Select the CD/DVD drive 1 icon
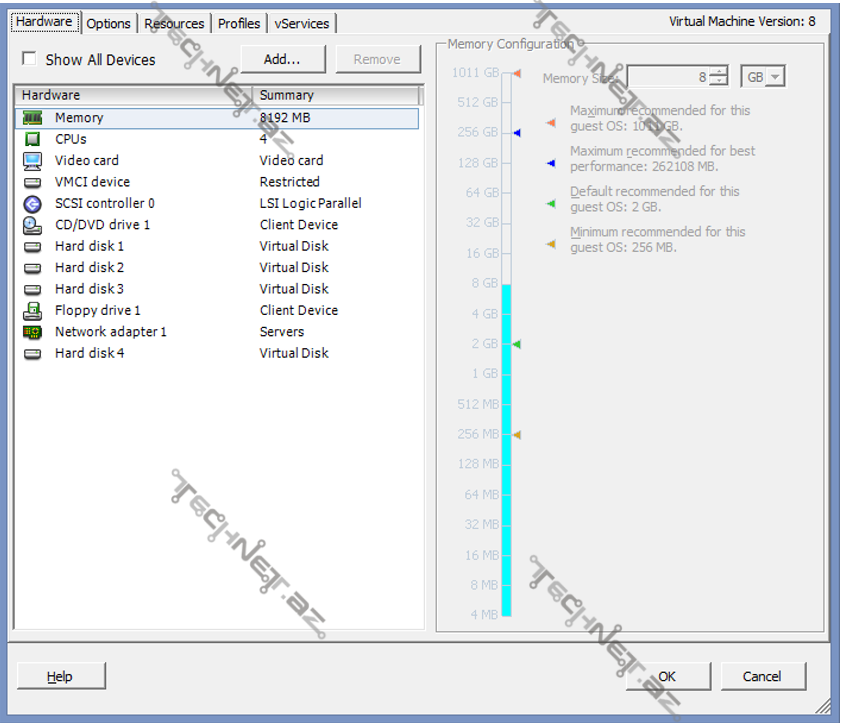The height and width of the screenshot is (723, 841). point(33,225)
